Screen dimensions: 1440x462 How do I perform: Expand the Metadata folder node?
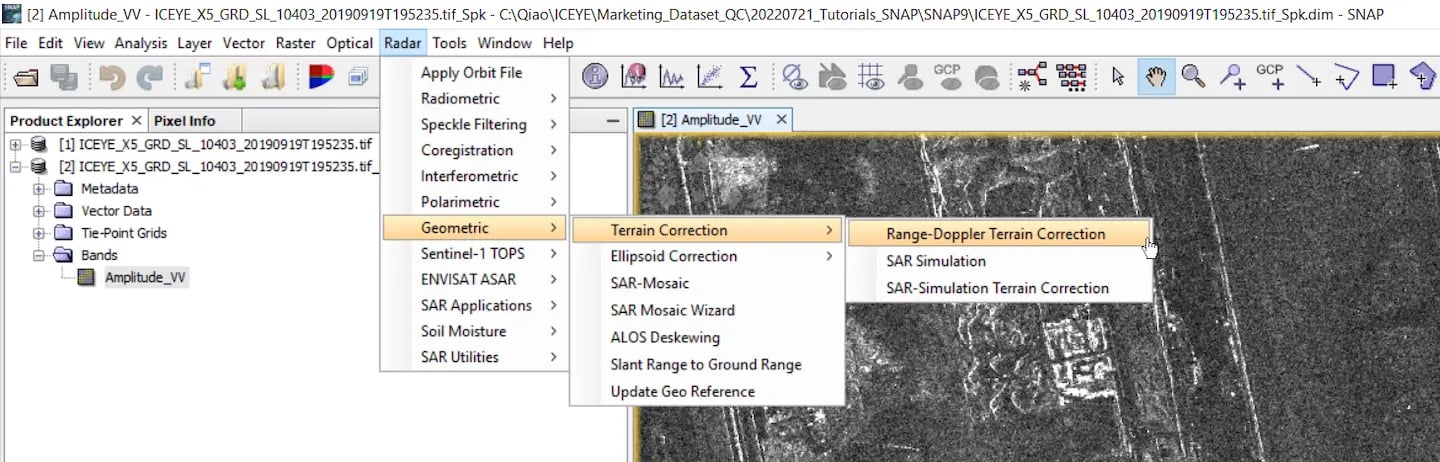(39, 189)
